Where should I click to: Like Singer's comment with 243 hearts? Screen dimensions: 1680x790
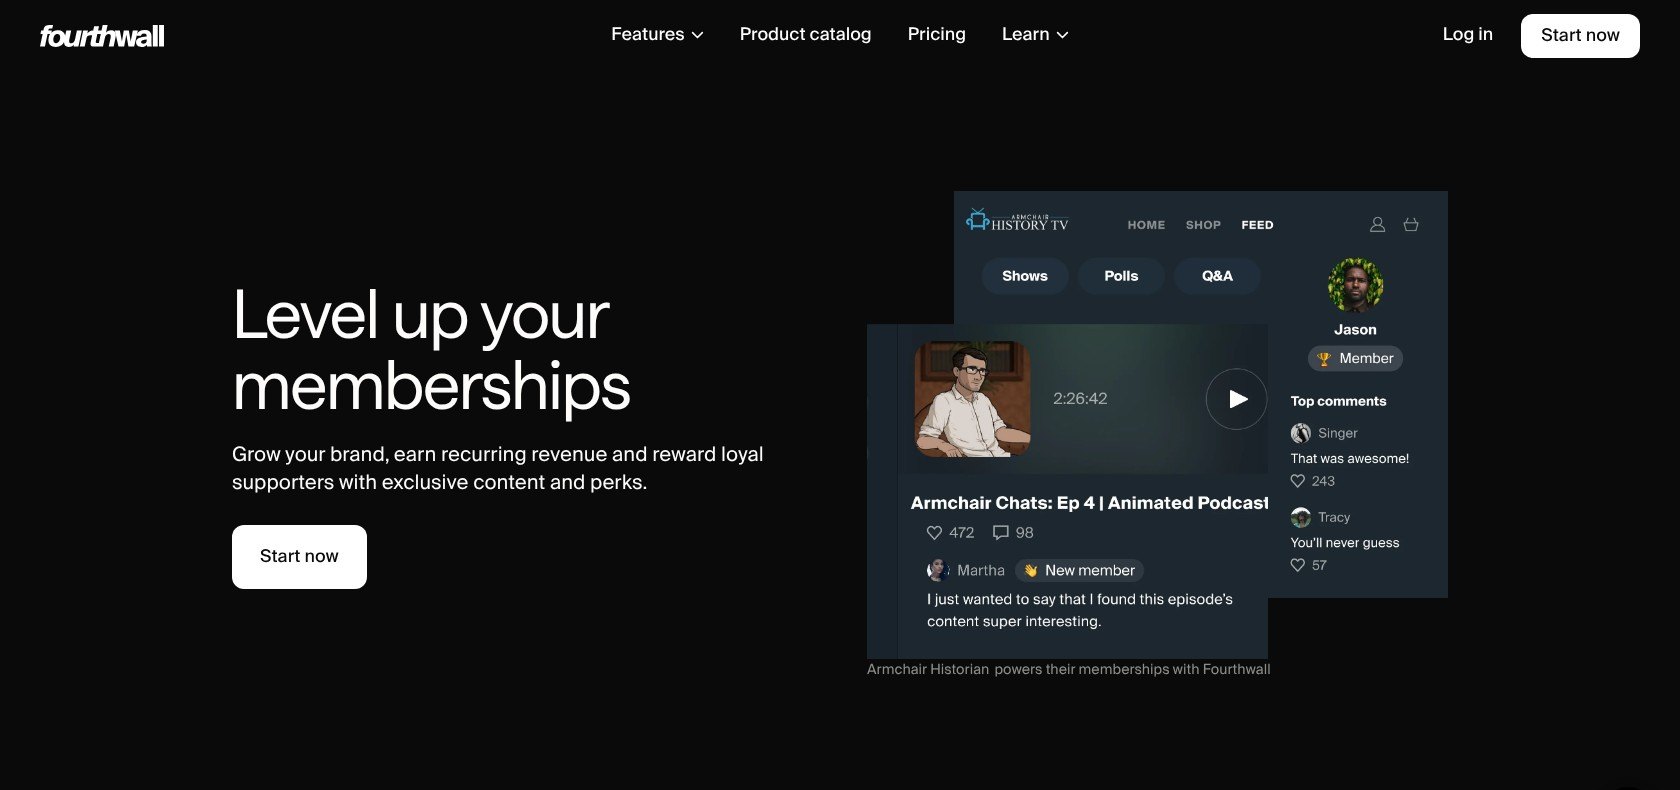click(x=1298, y=481)
